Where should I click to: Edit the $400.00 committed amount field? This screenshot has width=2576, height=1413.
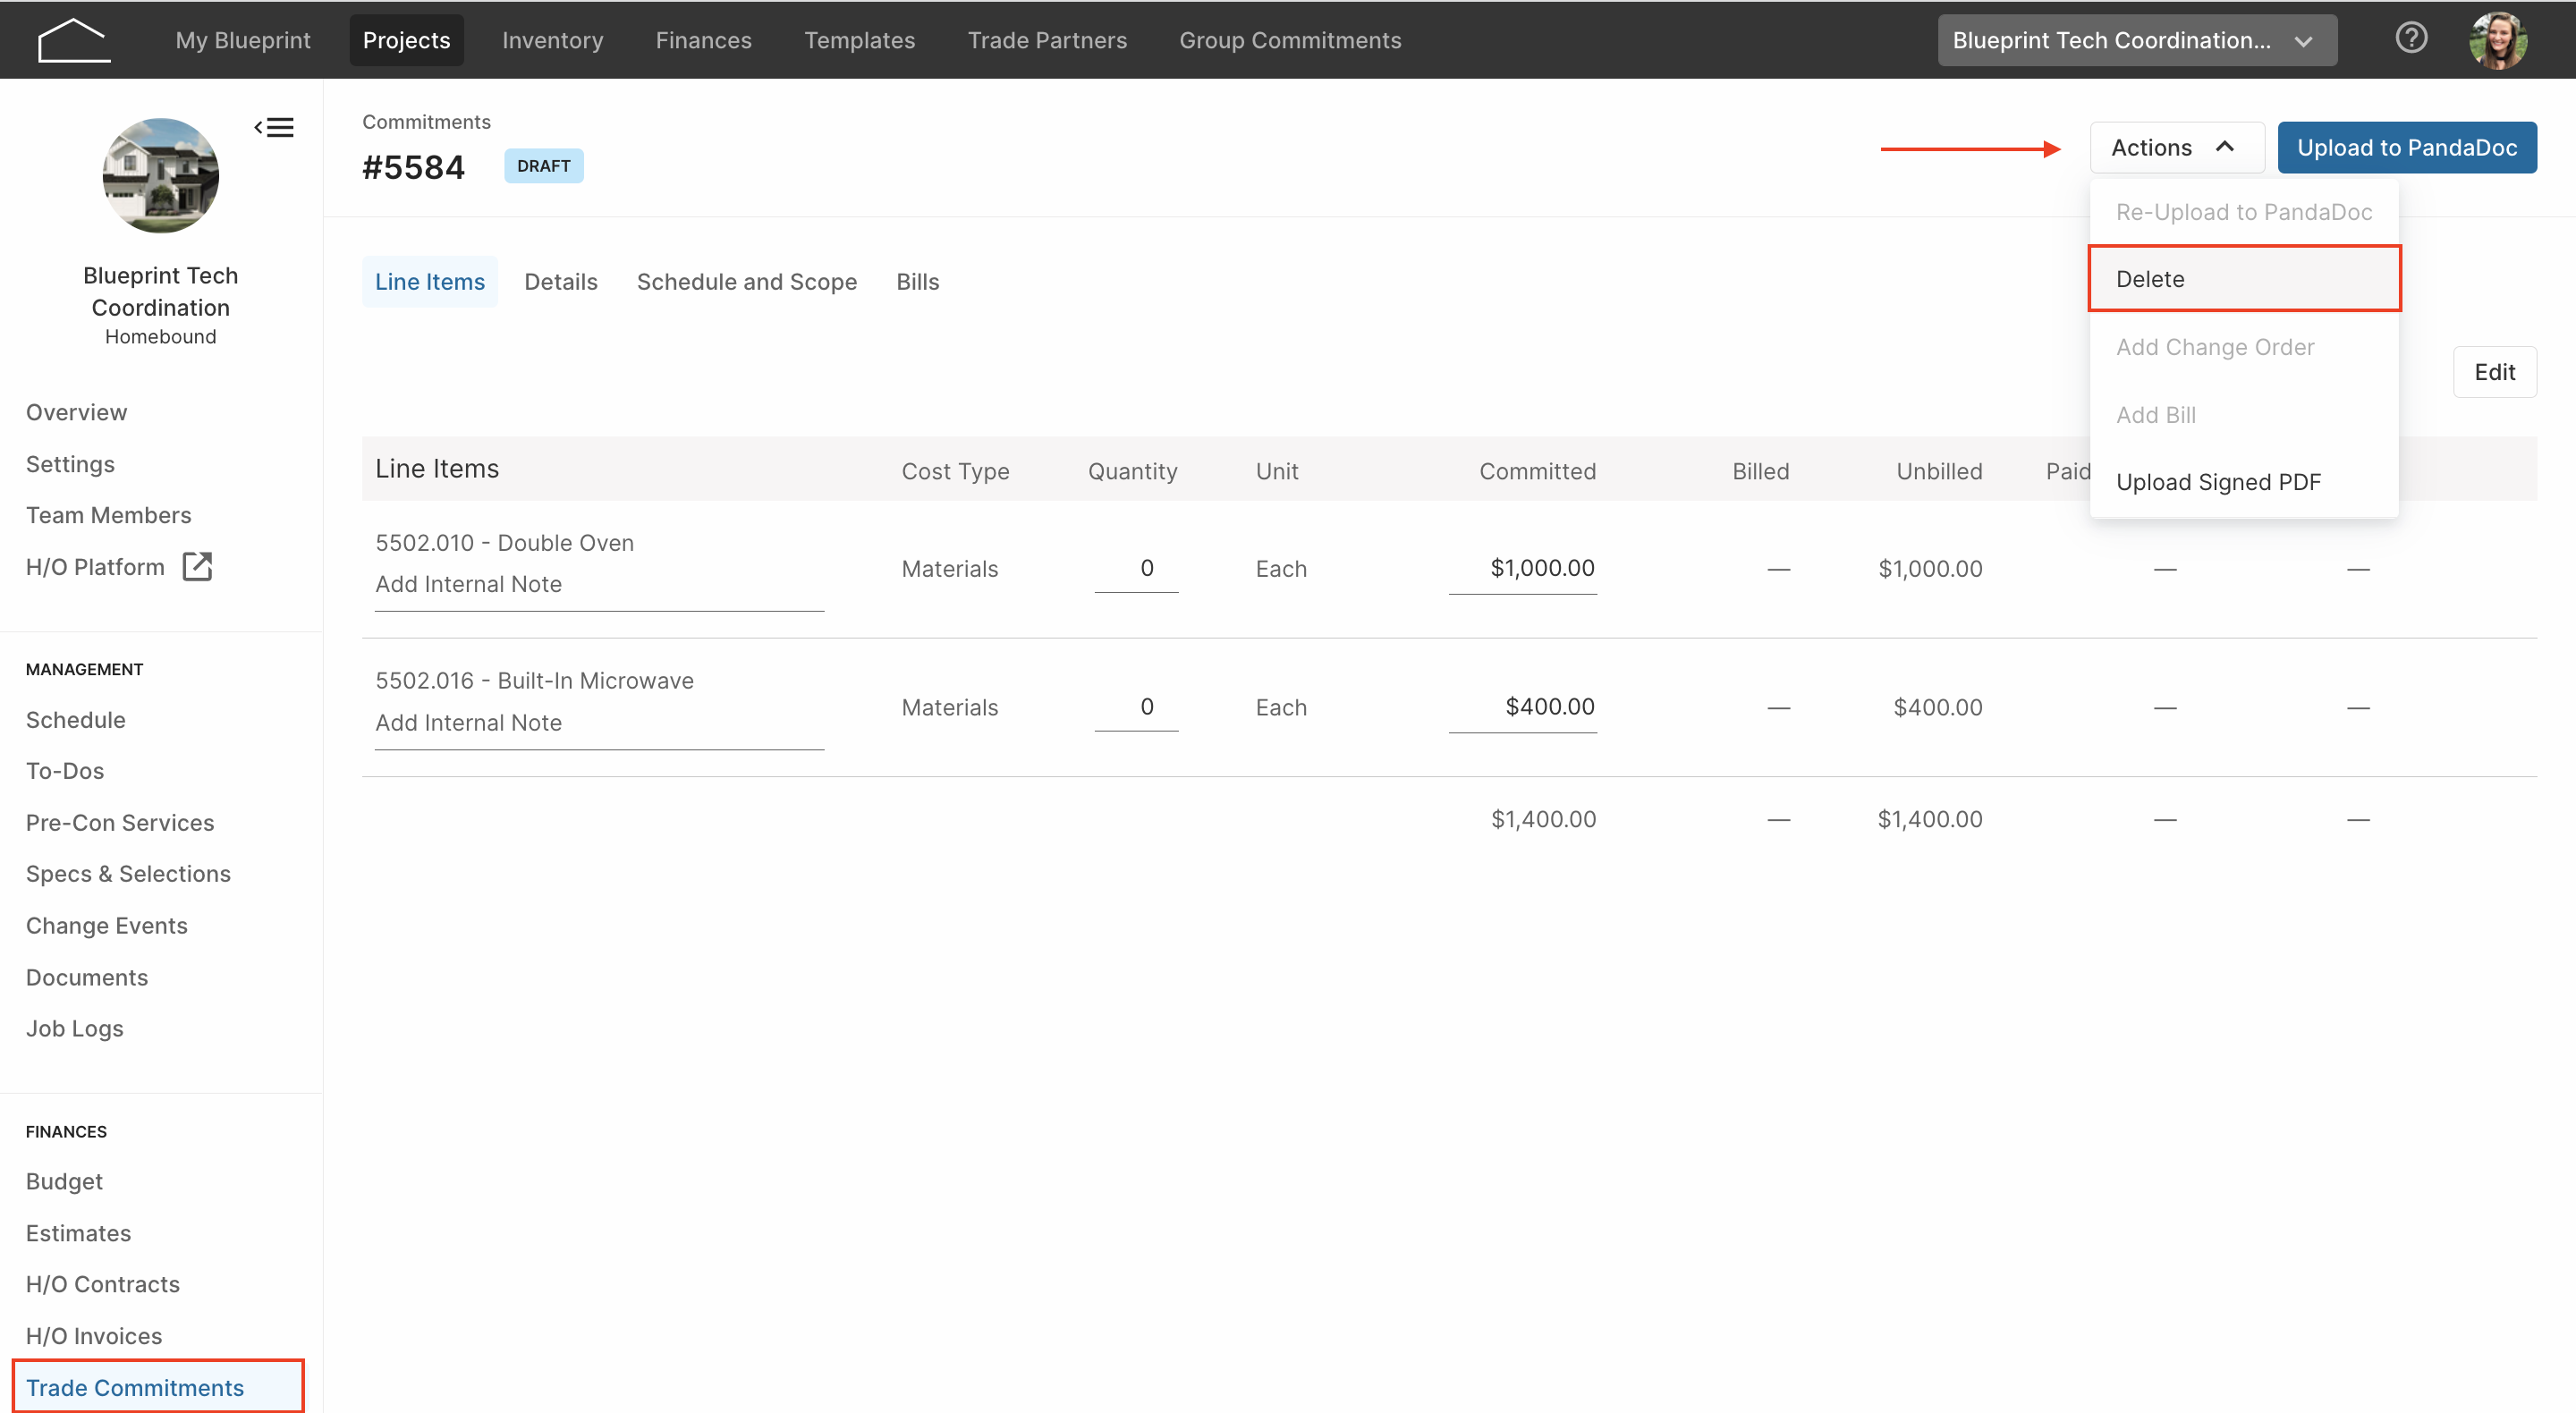coord(1522,707)
